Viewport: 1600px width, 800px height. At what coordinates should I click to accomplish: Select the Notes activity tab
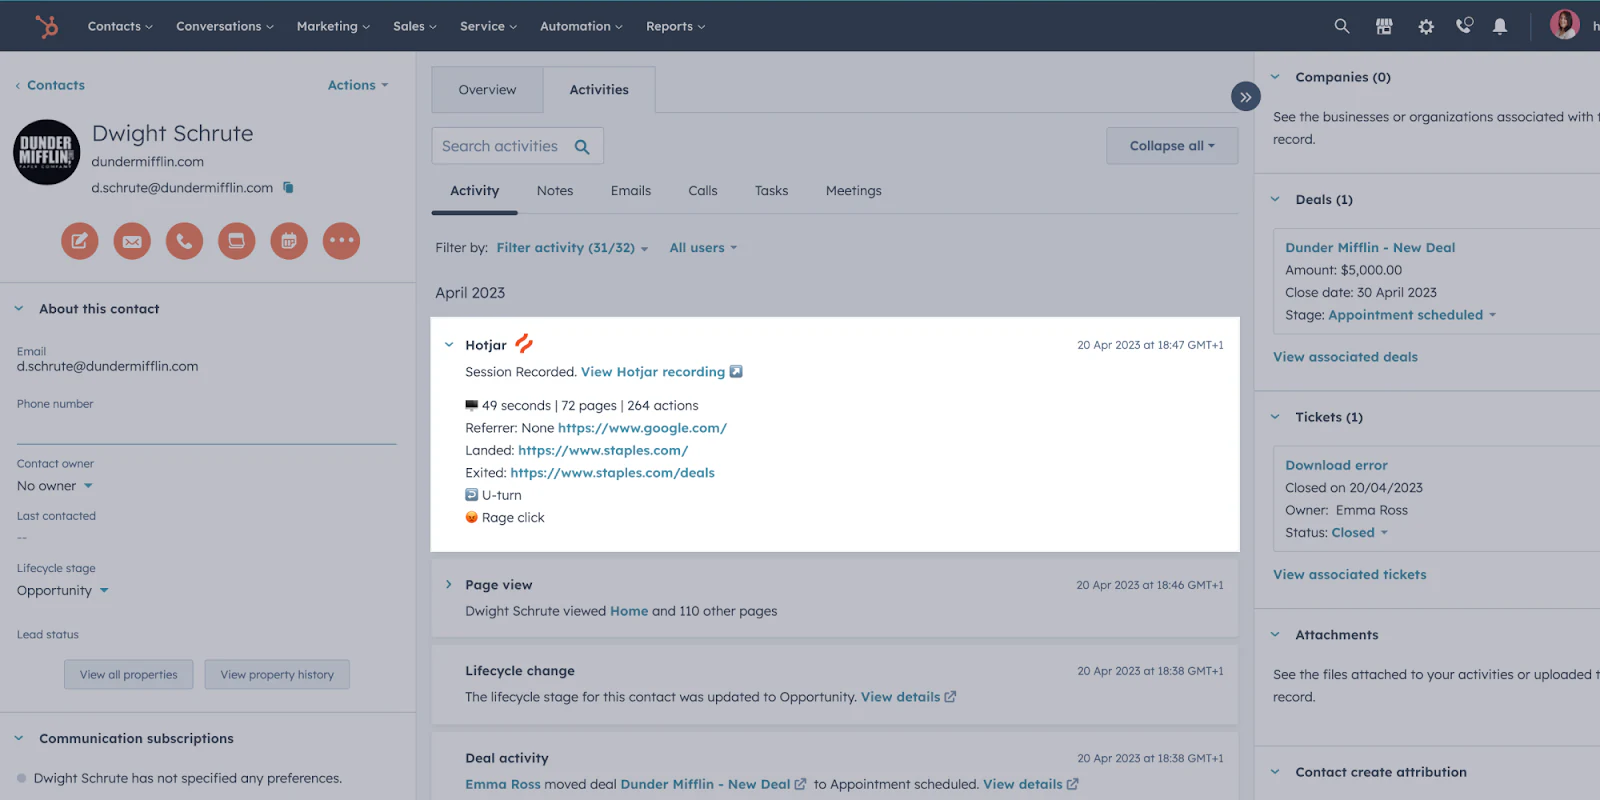click(x=555, y=191)
